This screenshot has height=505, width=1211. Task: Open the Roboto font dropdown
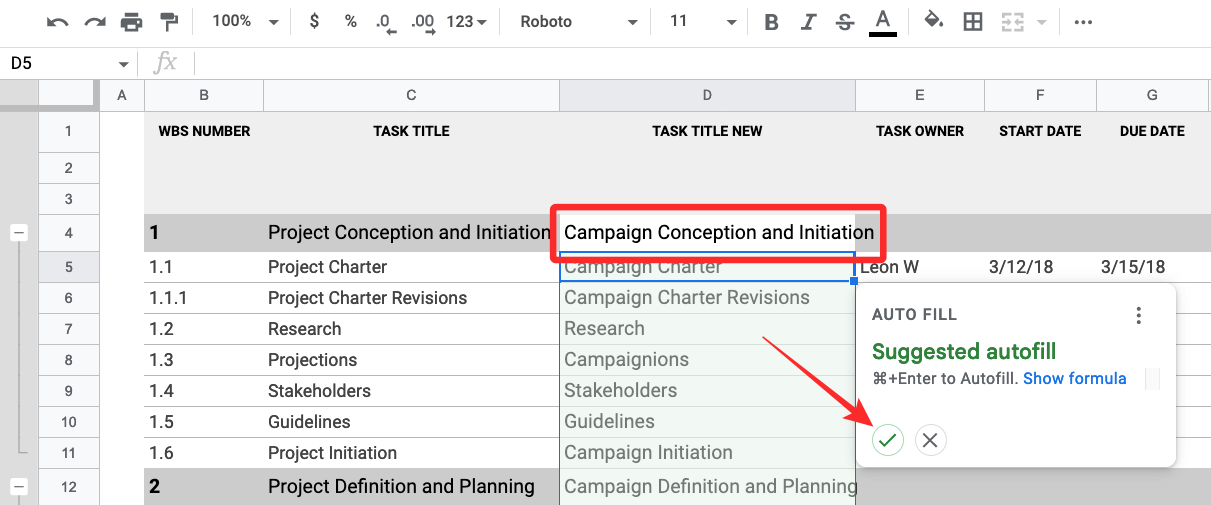click(x=578, y=21)
